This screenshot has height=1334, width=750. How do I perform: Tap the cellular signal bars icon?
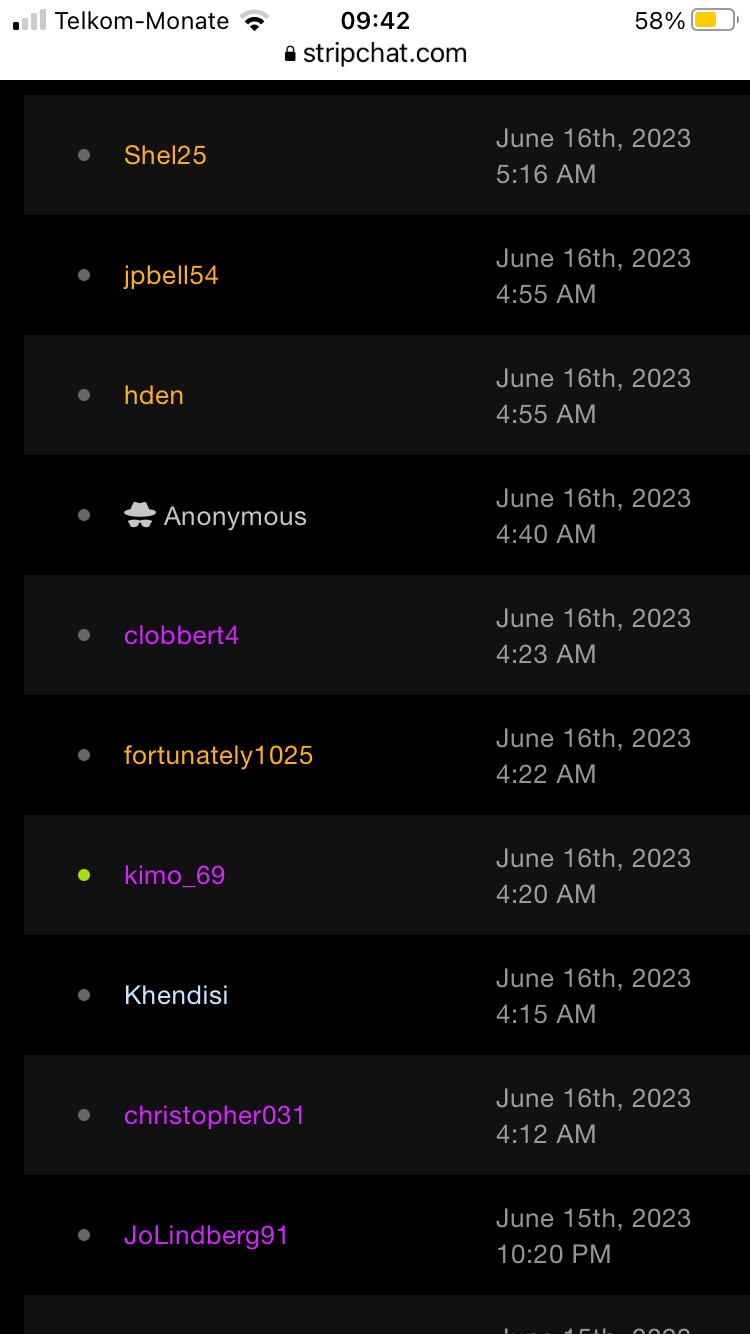pos(30,21)
